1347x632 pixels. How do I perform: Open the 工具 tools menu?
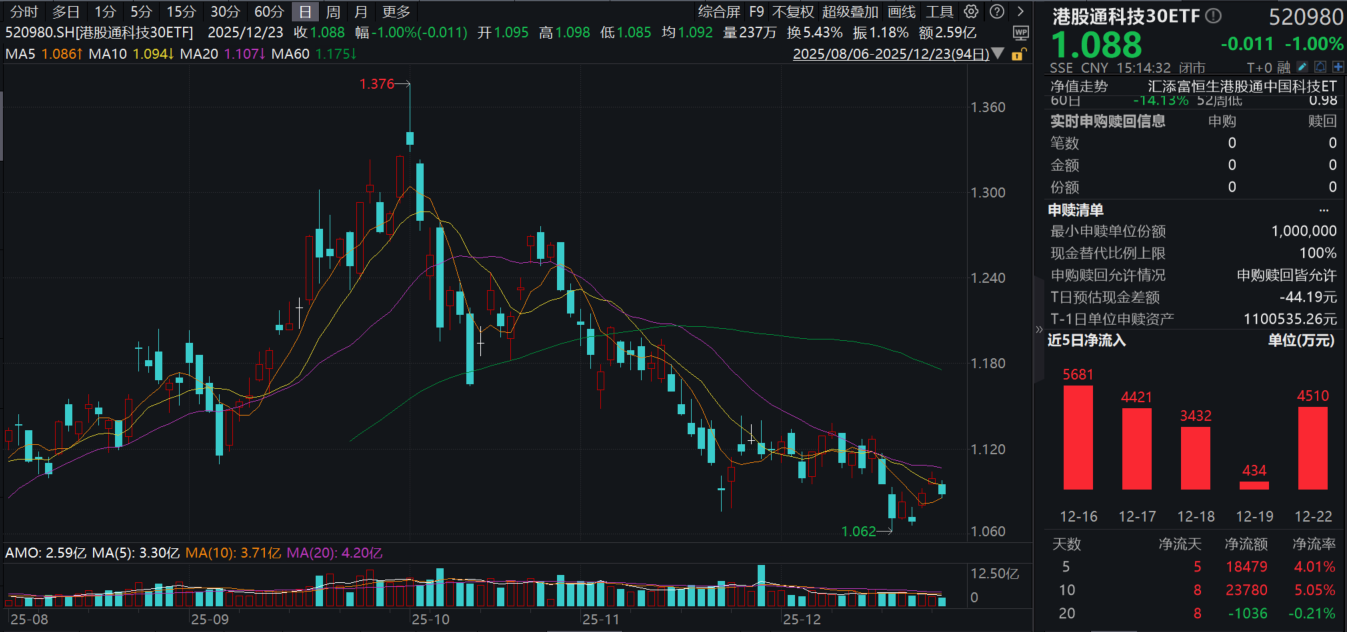(x=940, y=13)
